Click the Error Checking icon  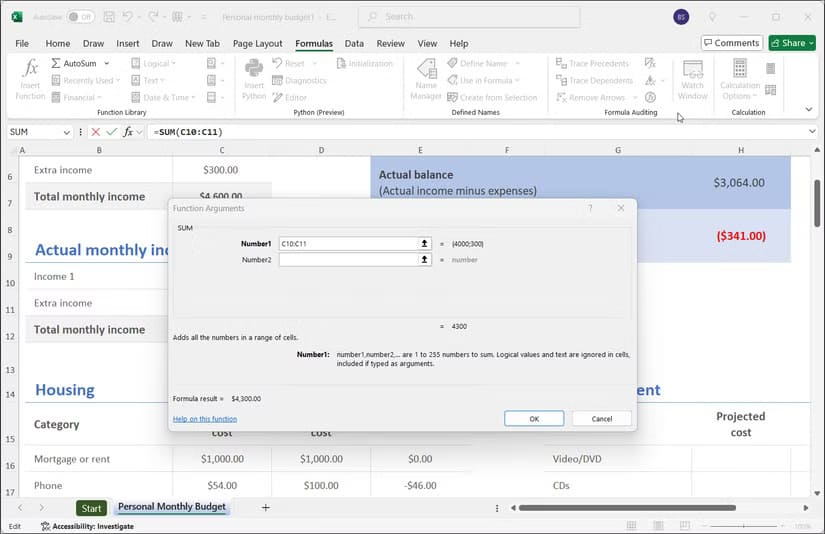tap(651, 80)
